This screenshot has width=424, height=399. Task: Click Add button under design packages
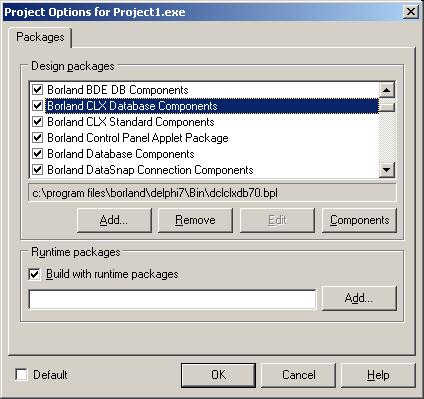click(114, 220)
